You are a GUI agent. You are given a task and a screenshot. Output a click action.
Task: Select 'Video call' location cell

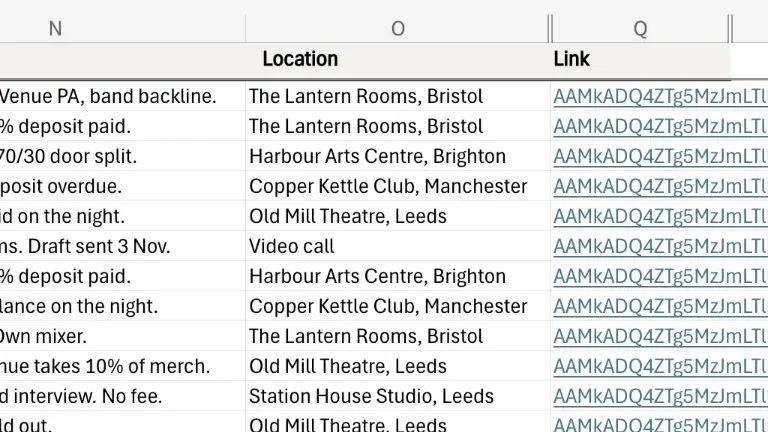pyautogui.click(x=398, y=246)
